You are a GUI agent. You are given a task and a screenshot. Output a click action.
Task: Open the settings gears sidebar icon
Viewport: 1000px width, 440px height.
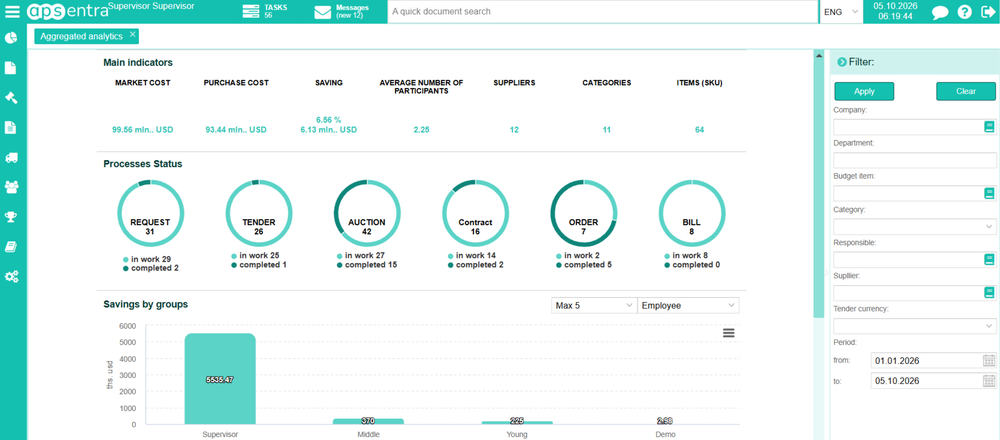(x=11, y=277)
